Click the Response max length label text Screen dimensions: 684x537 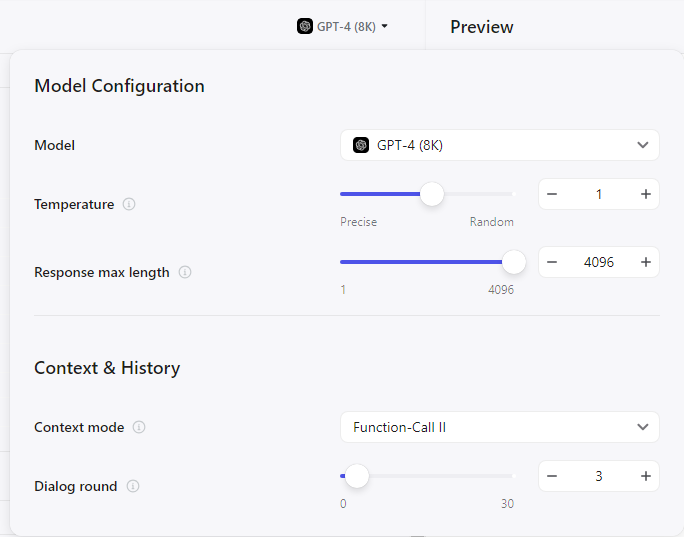(x=102, y=272)
